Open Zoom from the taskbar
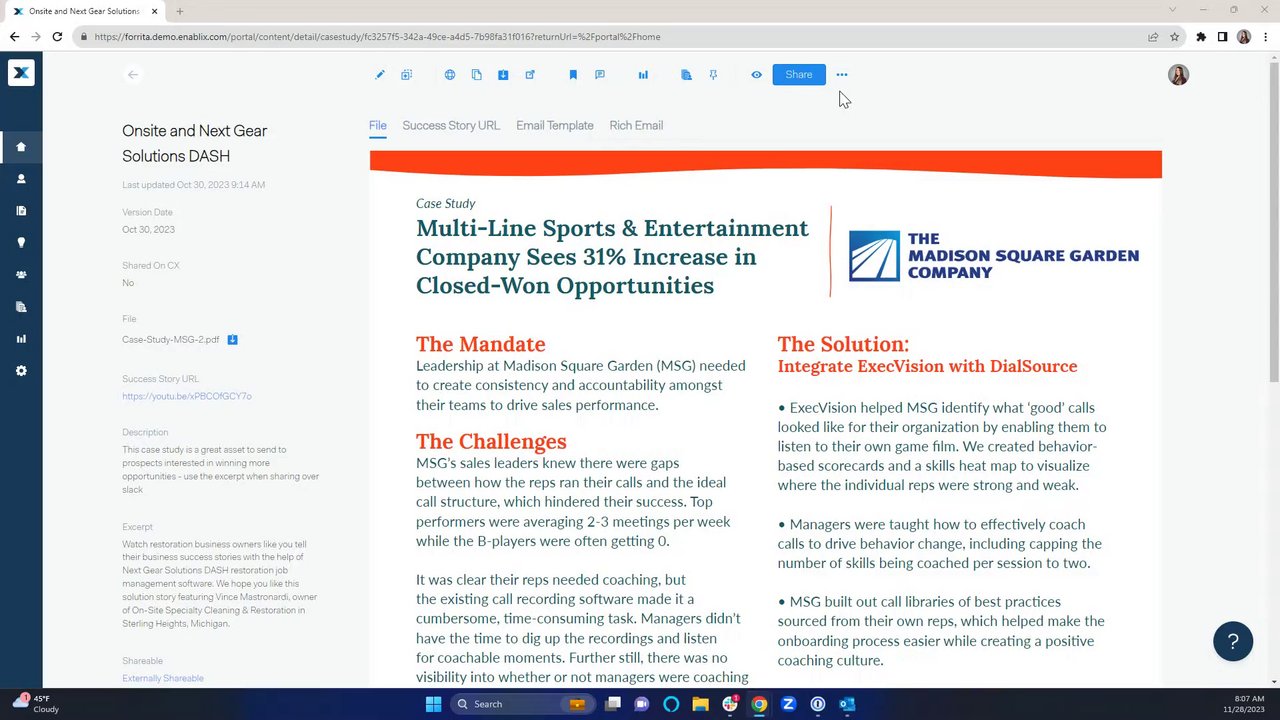 pyautogui.click(x=788, y=704)
